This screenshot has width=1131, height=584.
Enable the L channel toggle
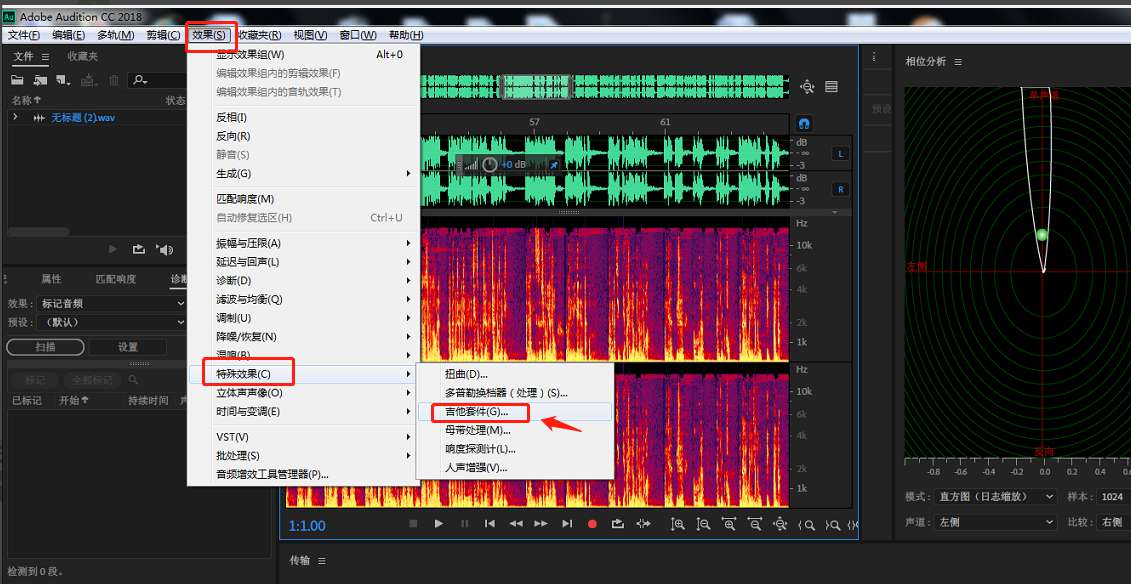(x=838, y=152)
